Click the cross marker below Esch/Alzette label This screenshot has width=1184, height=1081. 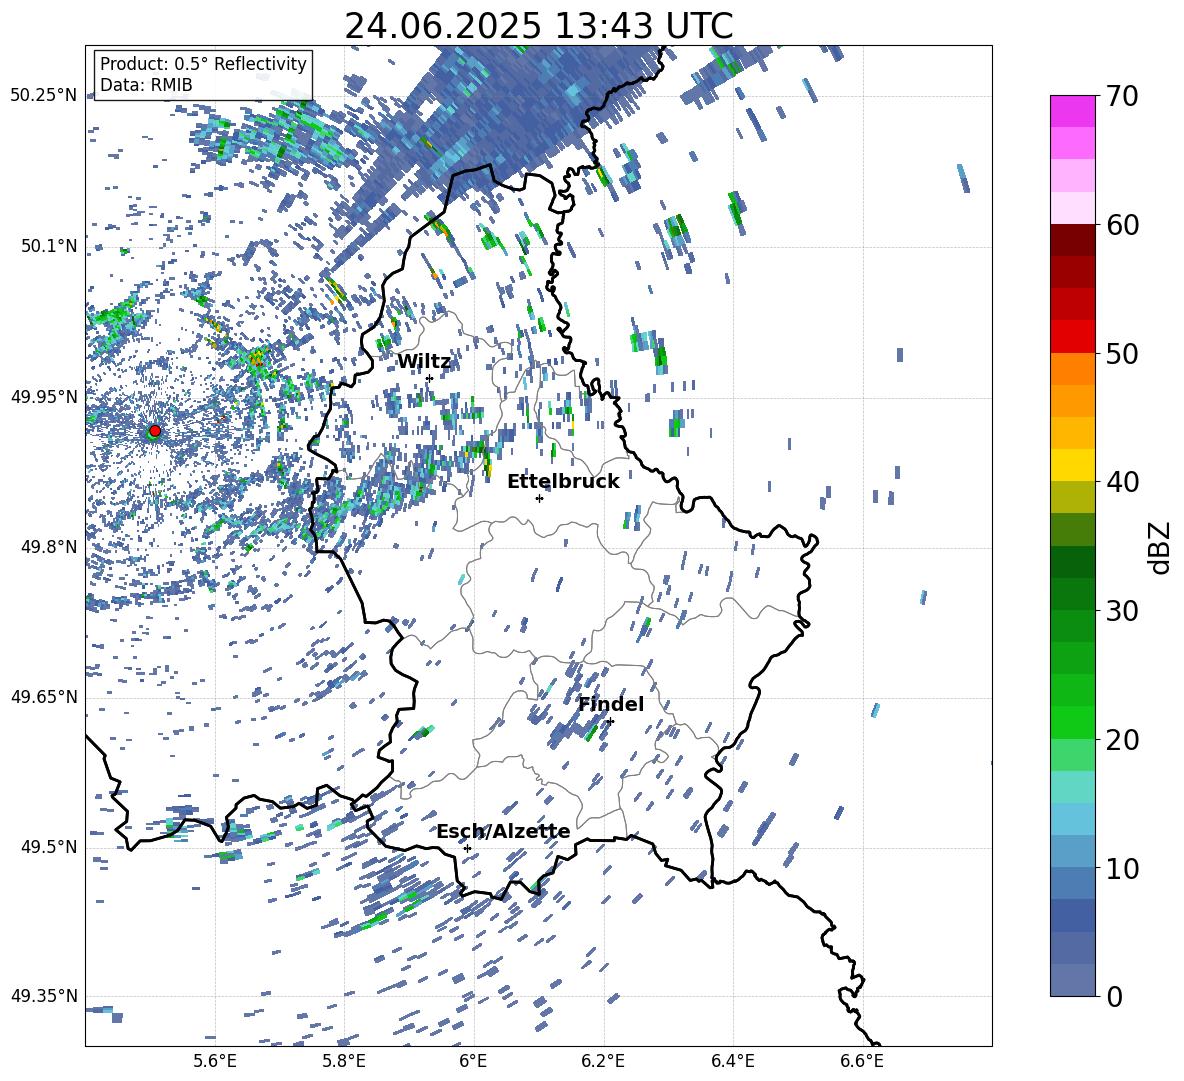[x=467, y=848]
